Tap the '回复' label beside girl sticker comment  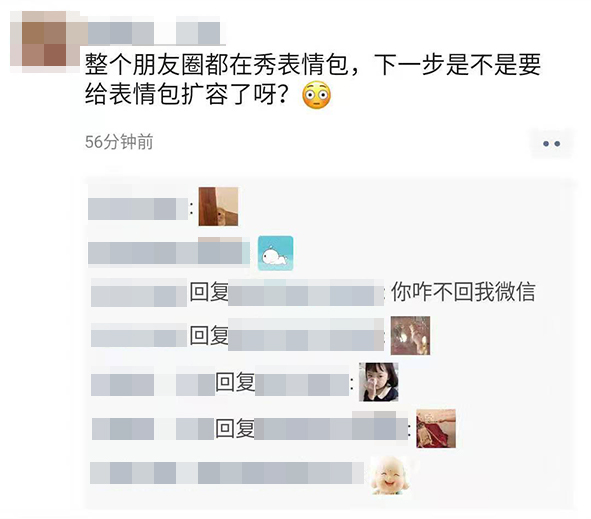235,382
